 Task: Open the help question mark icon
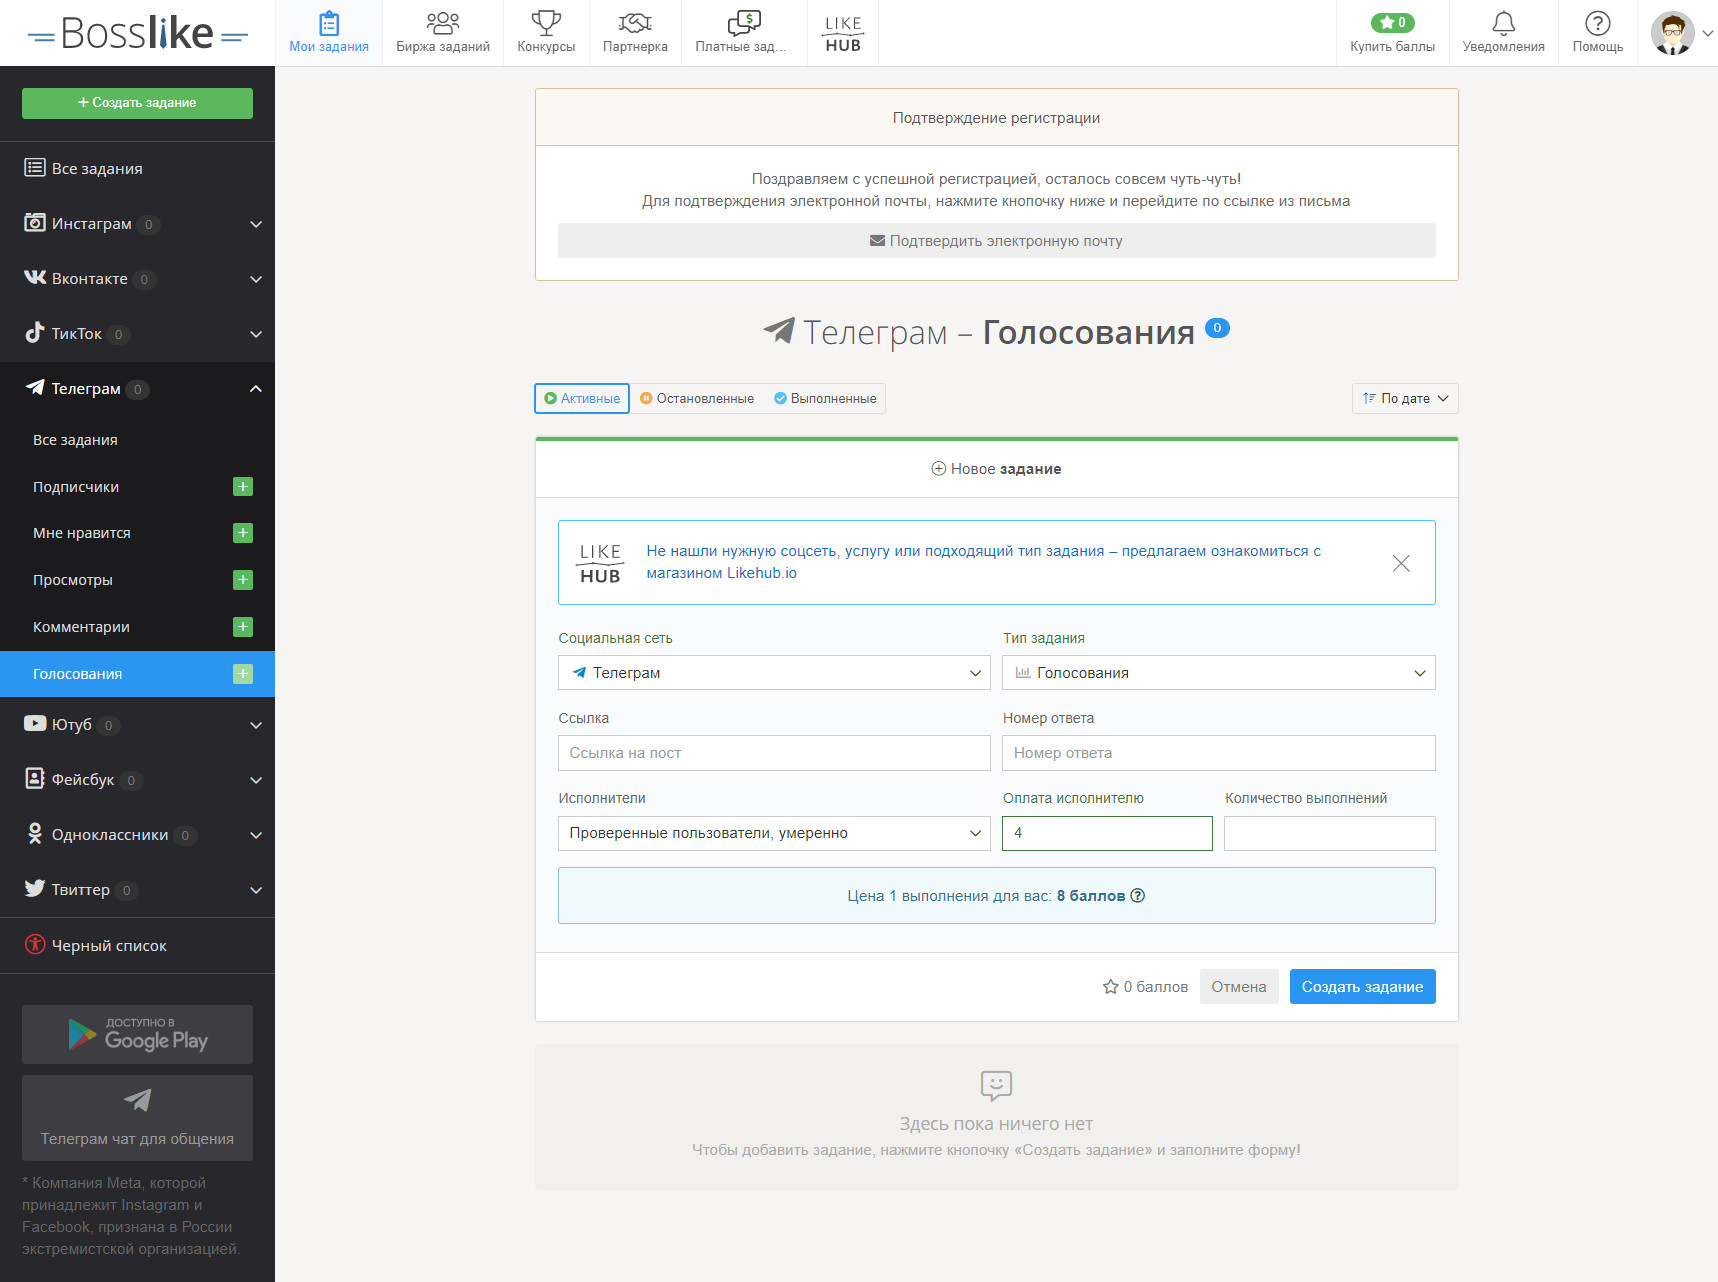pyautogui.click(x=1597, y=23)
